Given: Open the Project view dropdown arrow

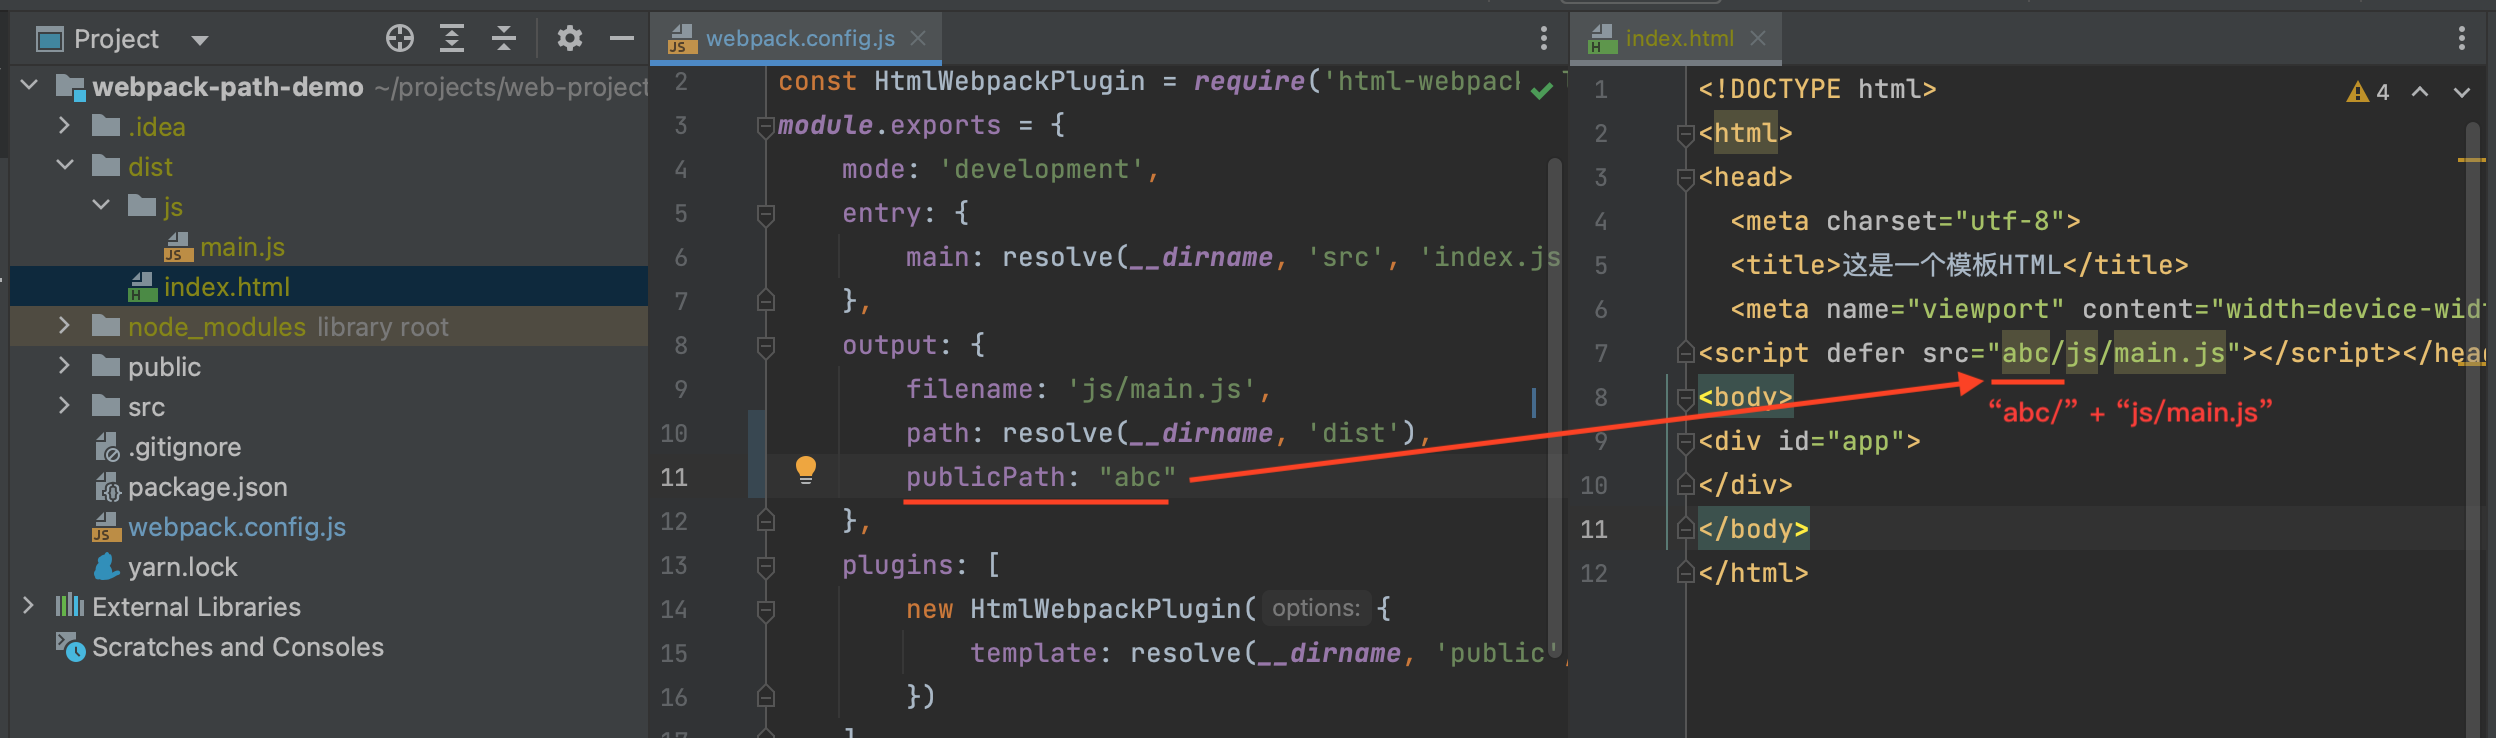Looking at the screenshot, I should click(200, 40).
